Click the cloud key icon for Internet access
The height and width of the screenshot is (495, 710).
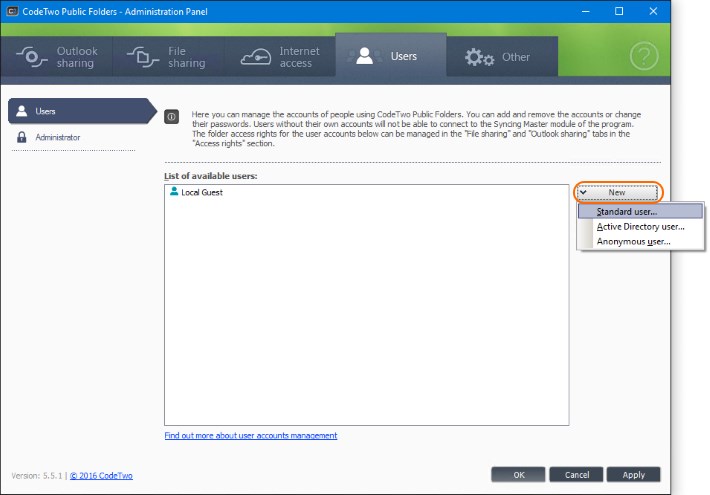[256, 57]
